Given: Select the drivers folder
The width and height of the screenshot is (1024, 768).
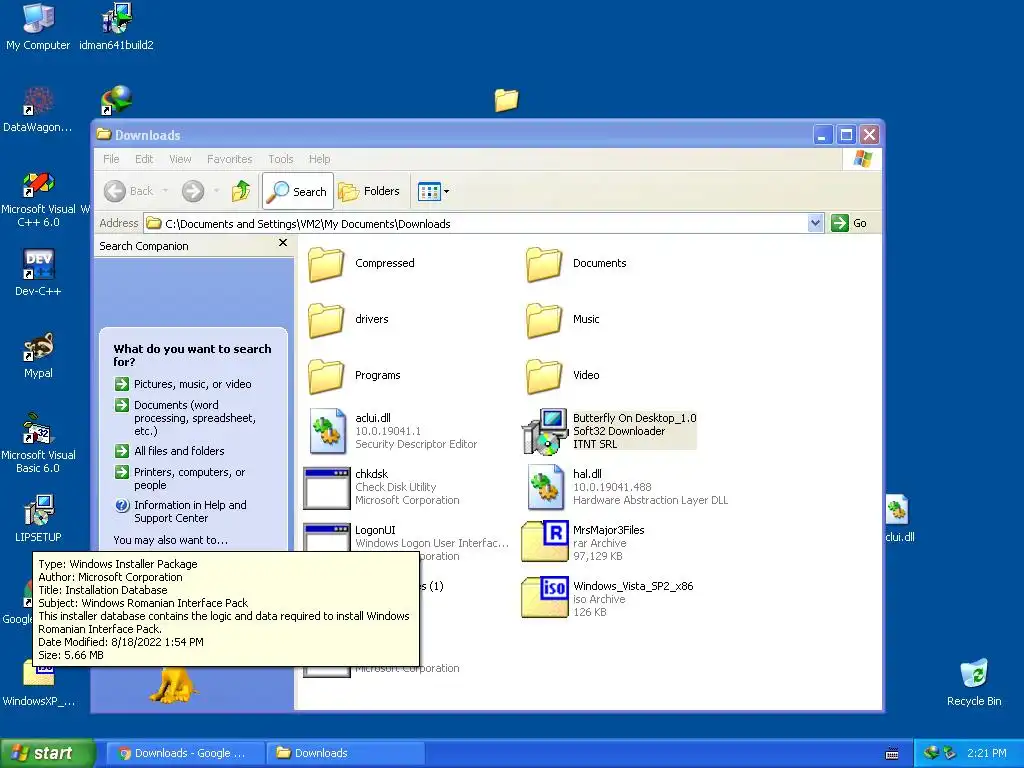Looking at the screenshot, I should click(348, 319).
